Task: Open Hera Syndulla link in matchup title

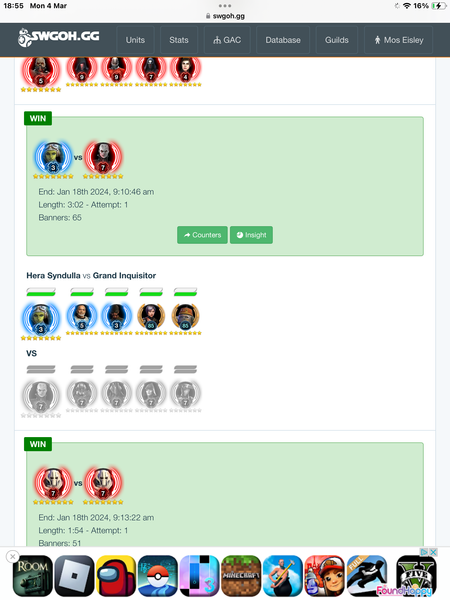Action: (53, 276)
